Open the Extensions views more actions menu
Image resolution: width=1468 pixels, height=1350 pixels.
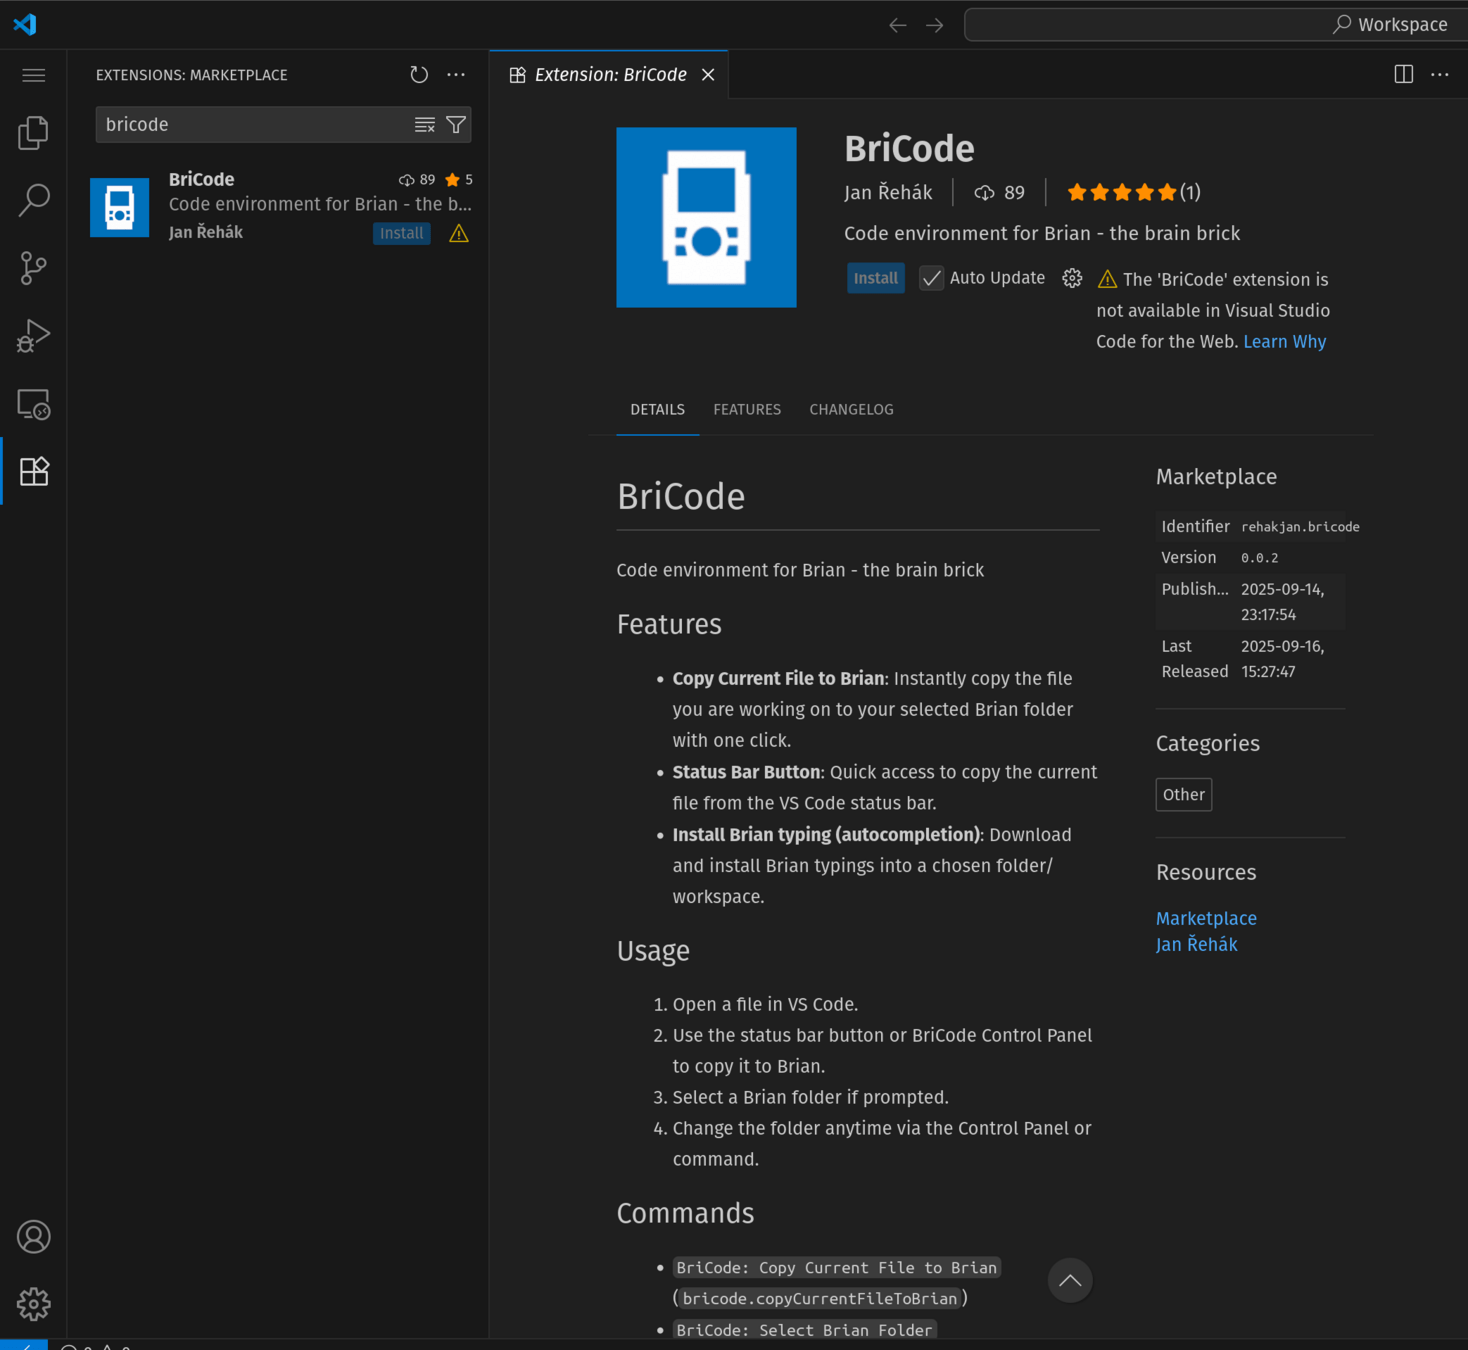(456, 75)
